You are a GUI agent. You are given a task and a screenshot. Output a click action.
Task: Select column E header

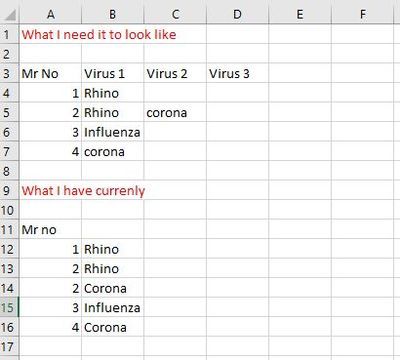[x=300, y=14]
